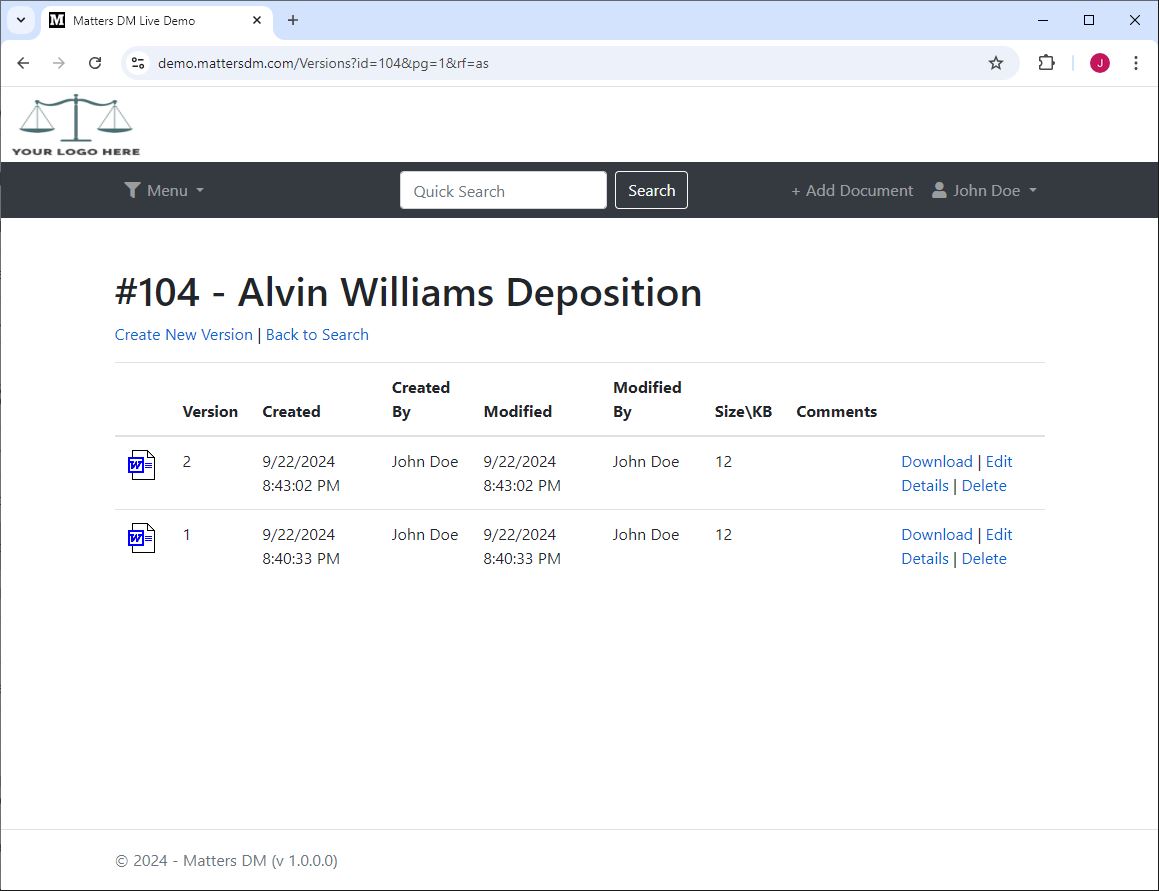Click the Created By column header
Image resolution: width=1159 pixels, height=891 pixels.
tap(421, 399)
